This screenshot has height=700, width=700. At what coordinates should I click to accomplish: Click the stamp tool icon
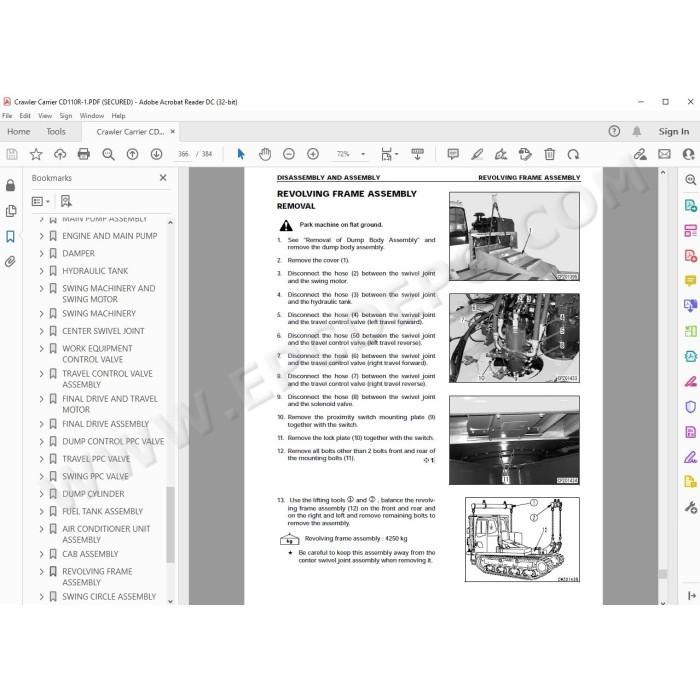coord(525,154)
